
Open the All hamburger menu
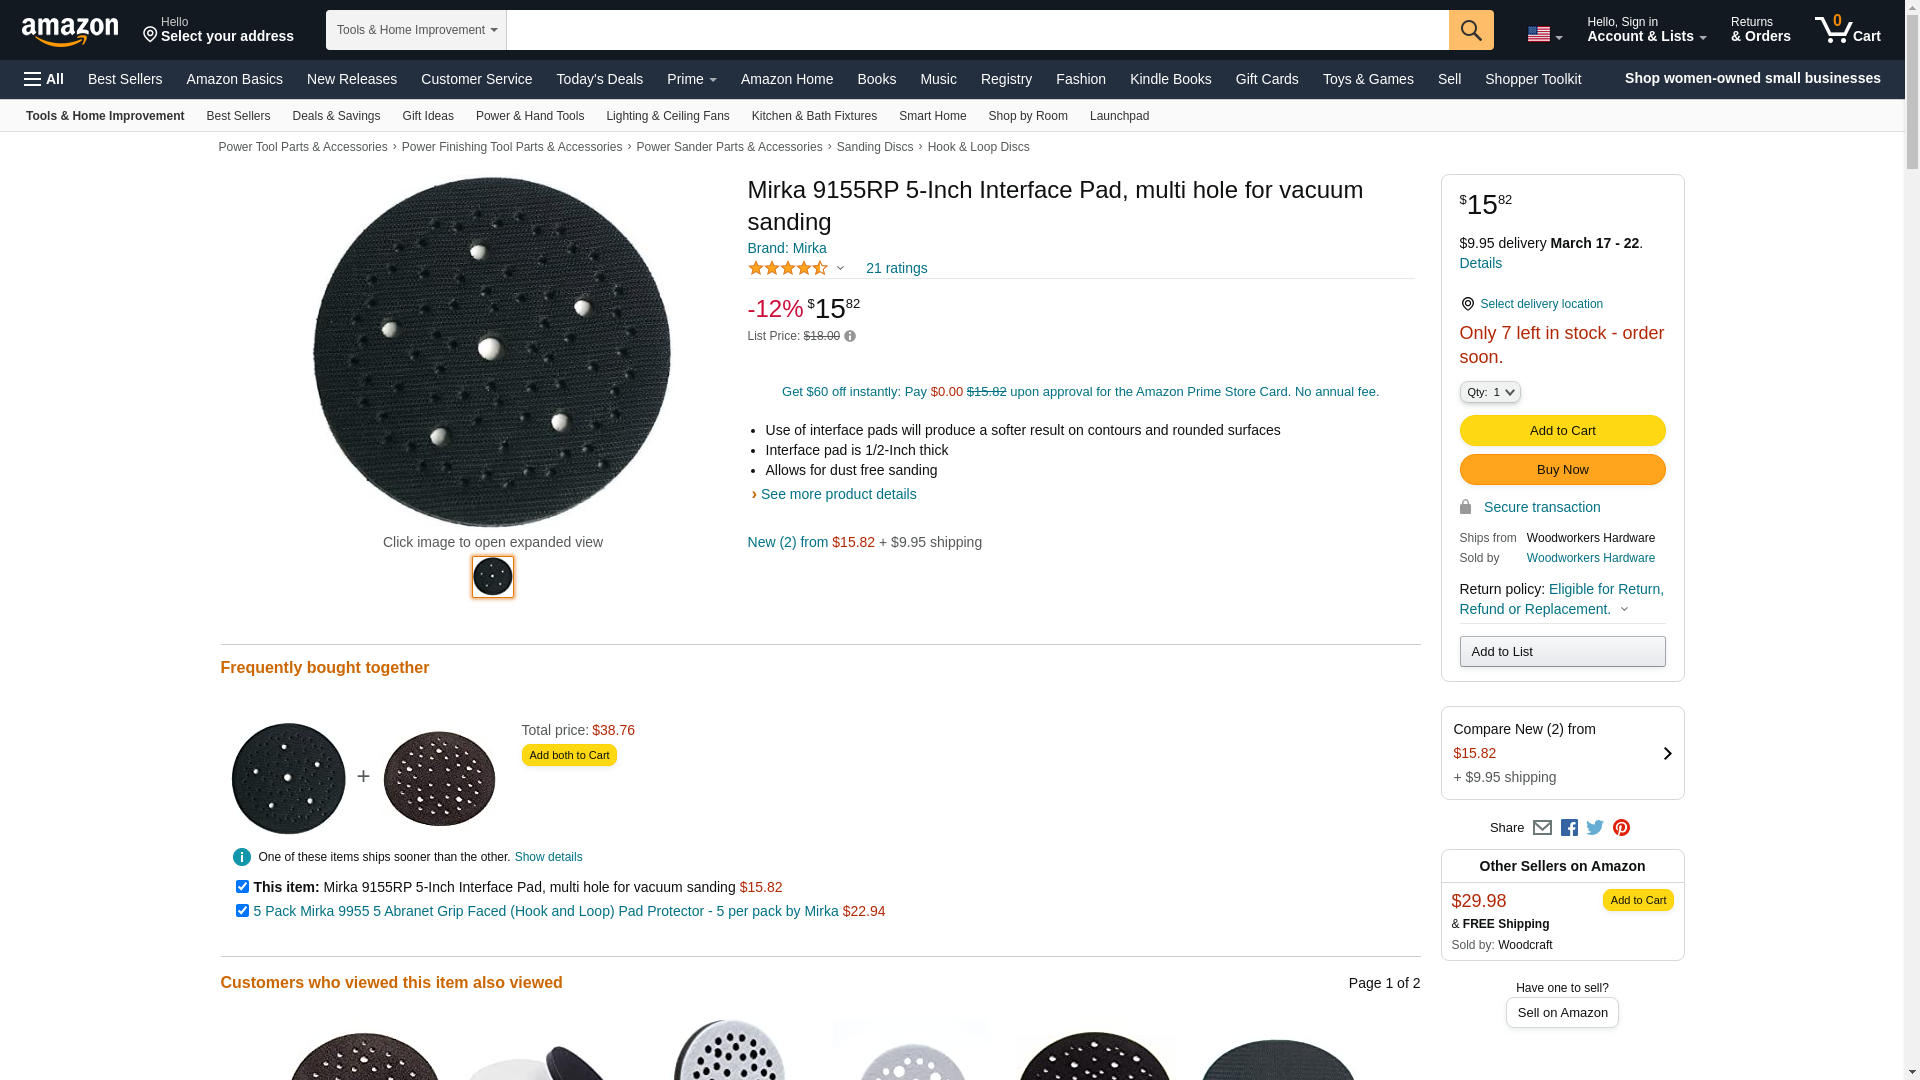pyautogui.click(x=44, y=79)
